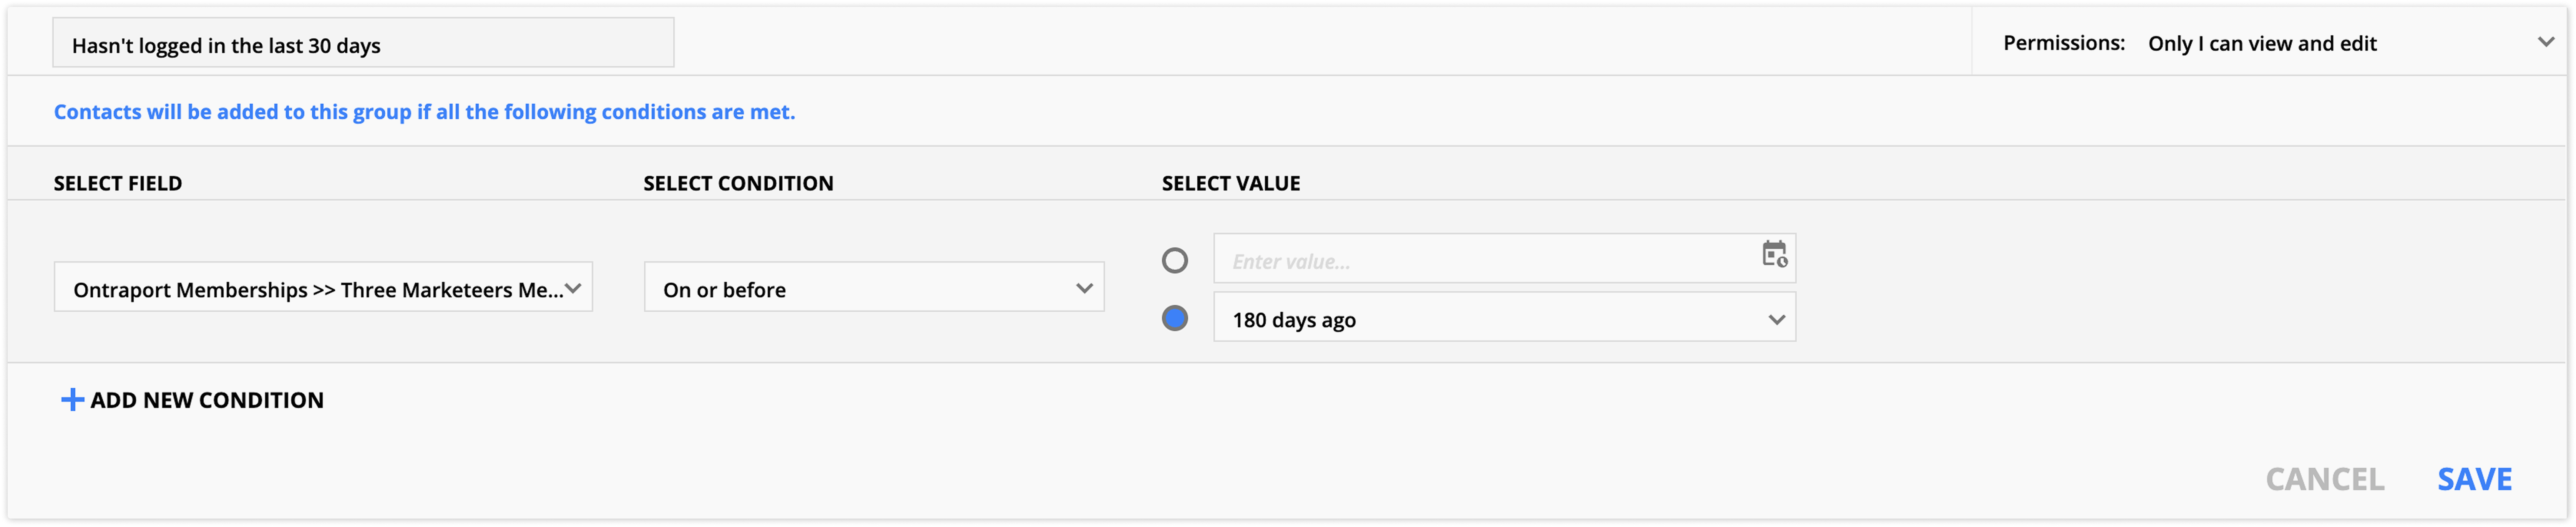Select the radio button beside "180 days ago"
The image size is (2576, 527).
click(1175, 319)
